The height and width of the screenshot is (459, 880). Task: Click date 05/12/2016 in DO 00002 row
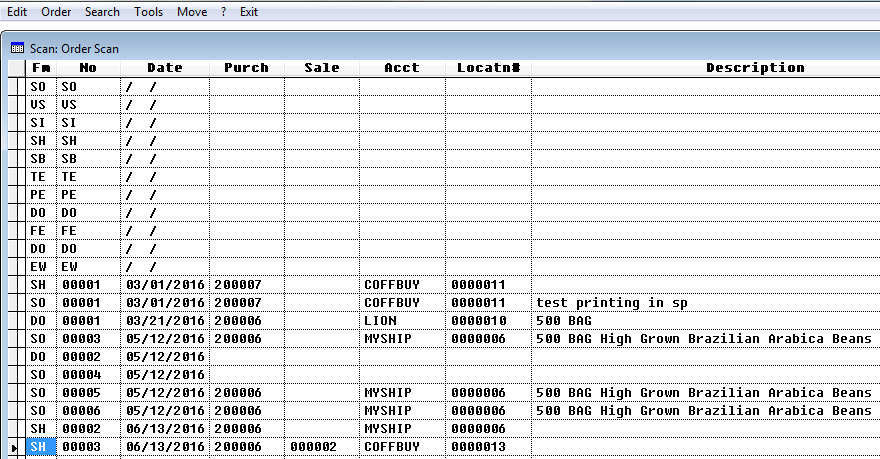[x=165, y=357]
